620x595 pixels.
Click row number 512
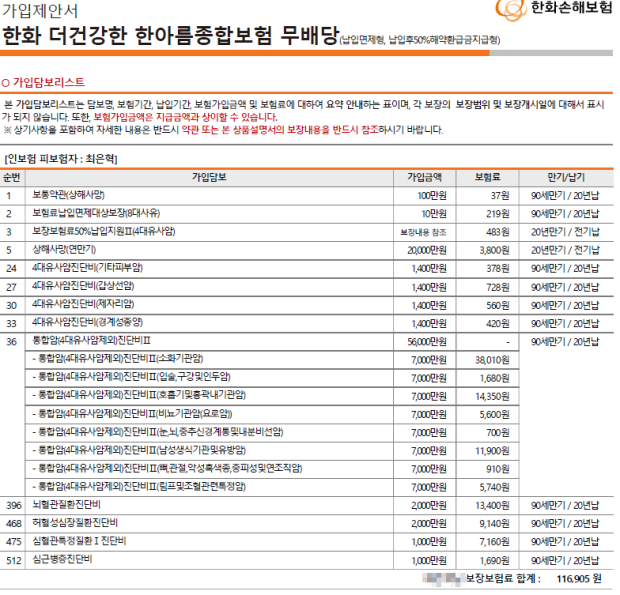[x=13, y=561]
